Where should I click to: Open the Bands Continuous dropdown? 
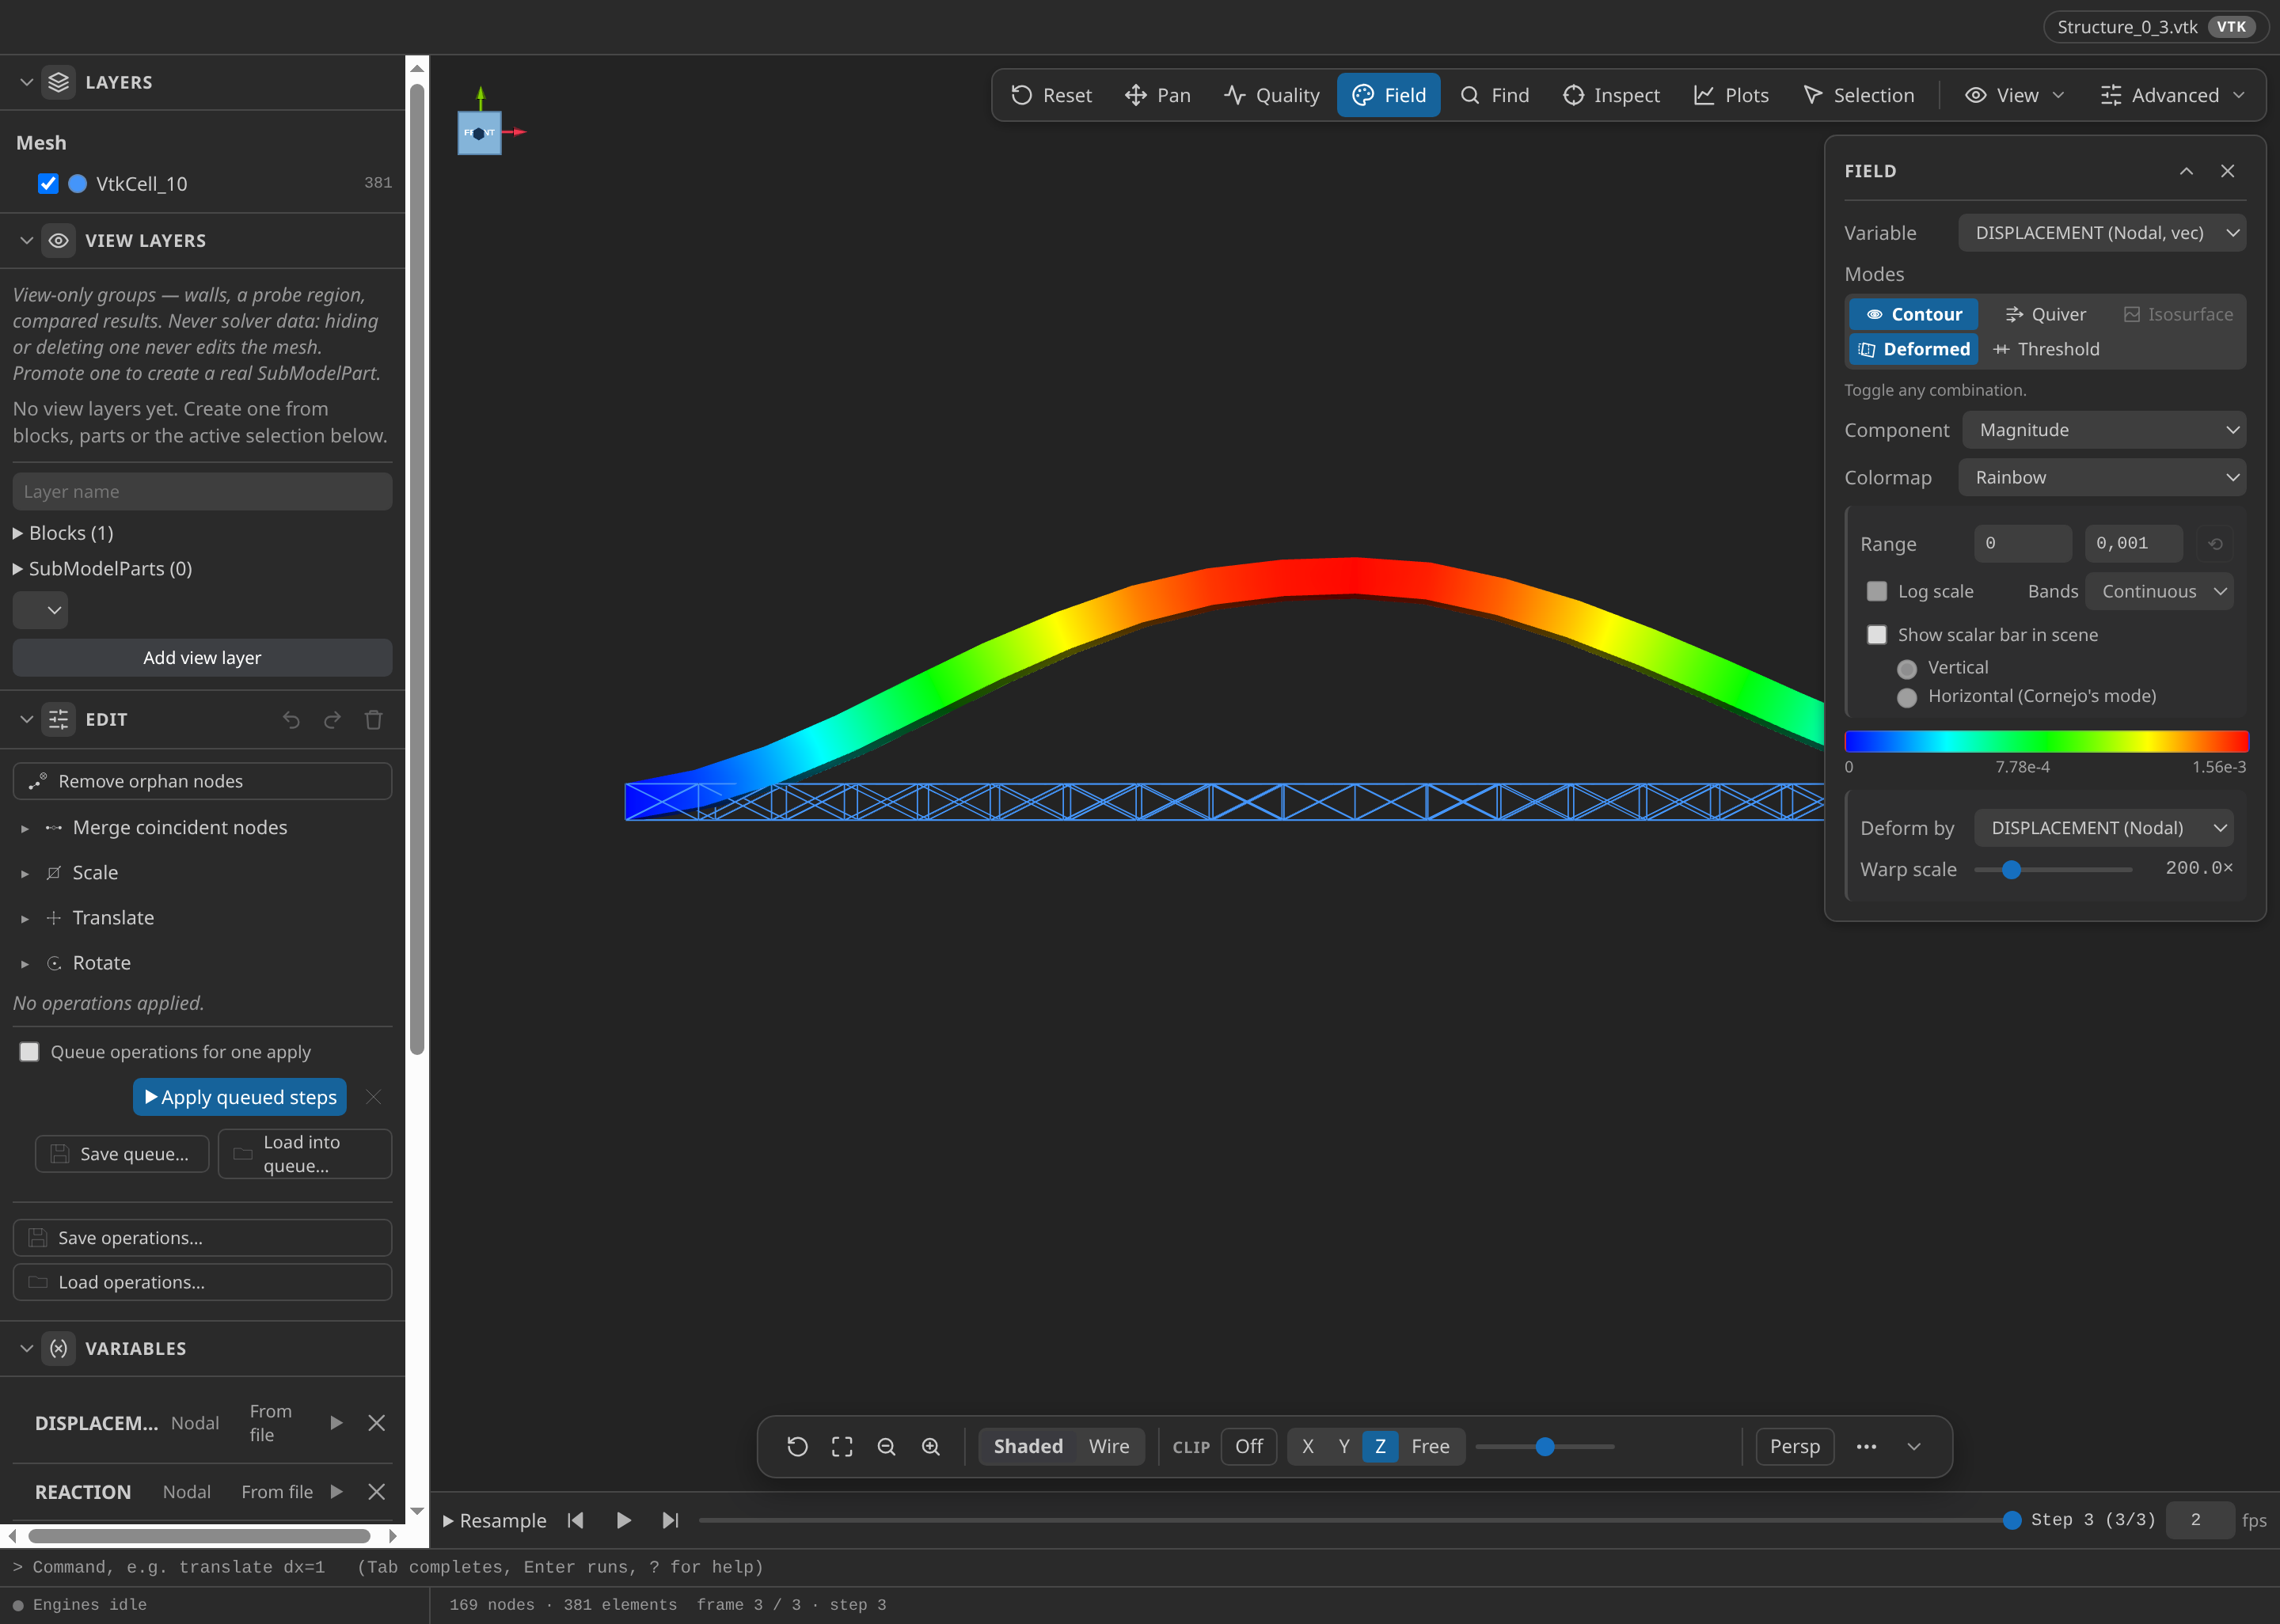point(2159,591)
